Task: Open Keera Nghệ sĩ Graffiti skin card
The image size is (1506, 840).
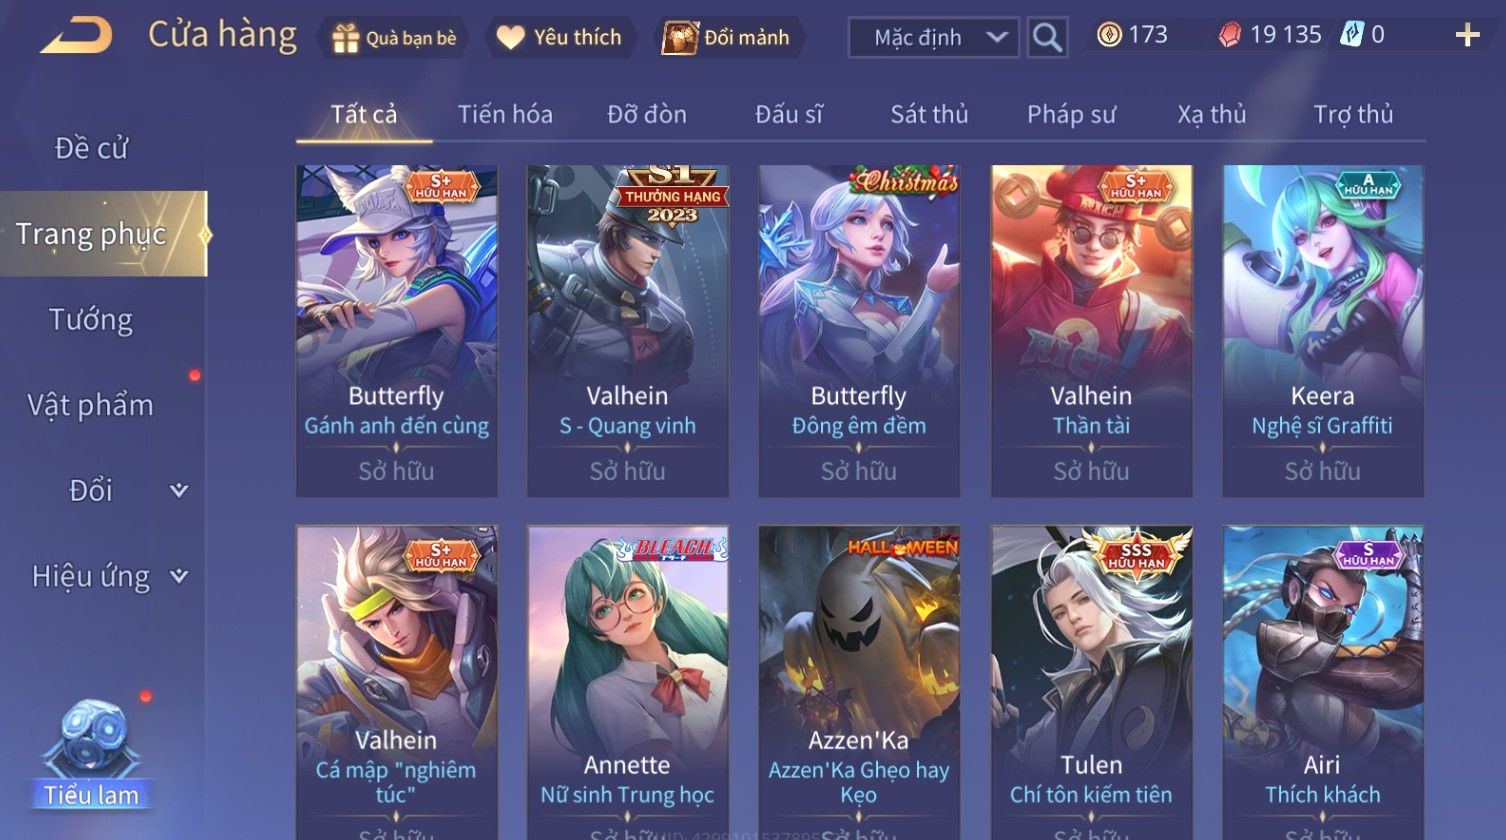Action: click(1323, 331)
